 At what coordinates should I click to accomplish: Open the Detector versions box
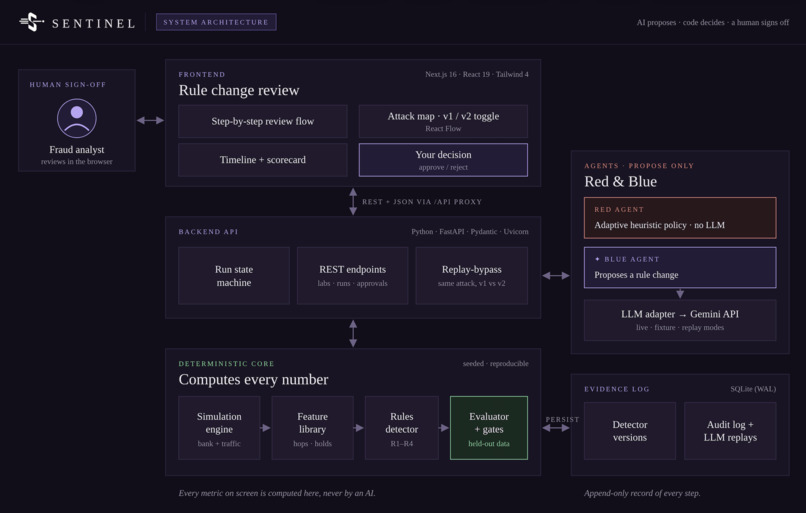pos(630,431)
